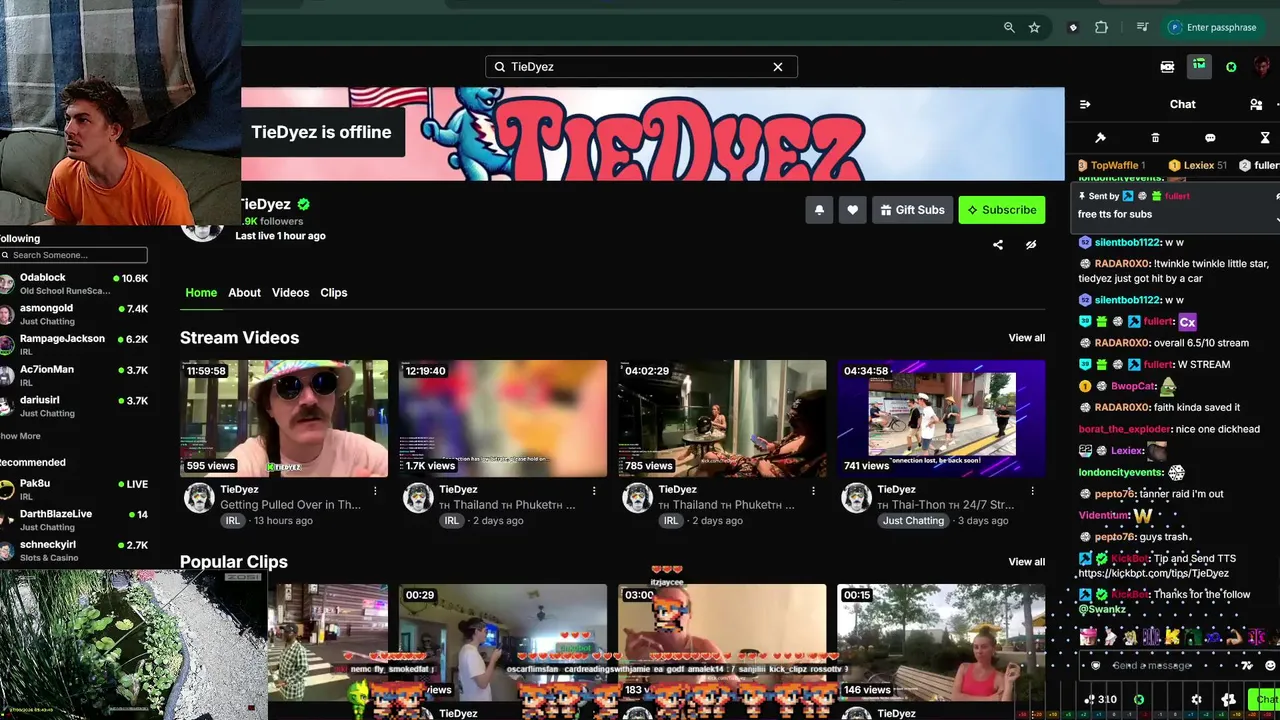The image size is (1280, 720).
Task: Open Odablock channel in Following list
Action: 74,284
